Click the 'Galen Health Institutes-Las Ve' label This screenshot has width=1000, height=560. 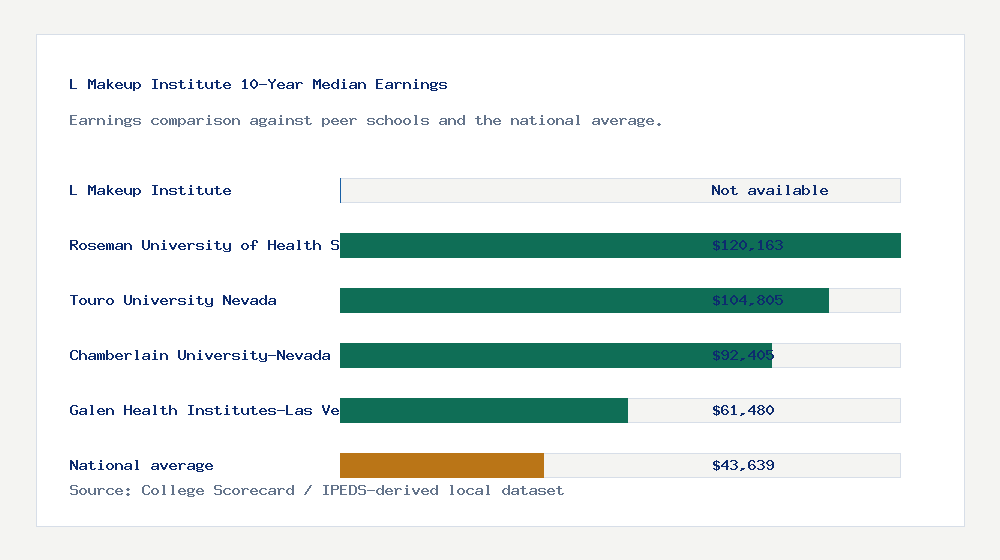point(204,410)
